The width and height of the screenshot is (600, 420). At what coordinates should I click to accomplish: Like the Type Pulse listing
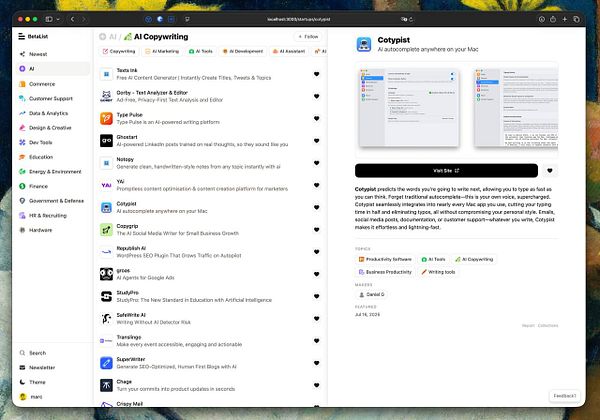[316, 119]
